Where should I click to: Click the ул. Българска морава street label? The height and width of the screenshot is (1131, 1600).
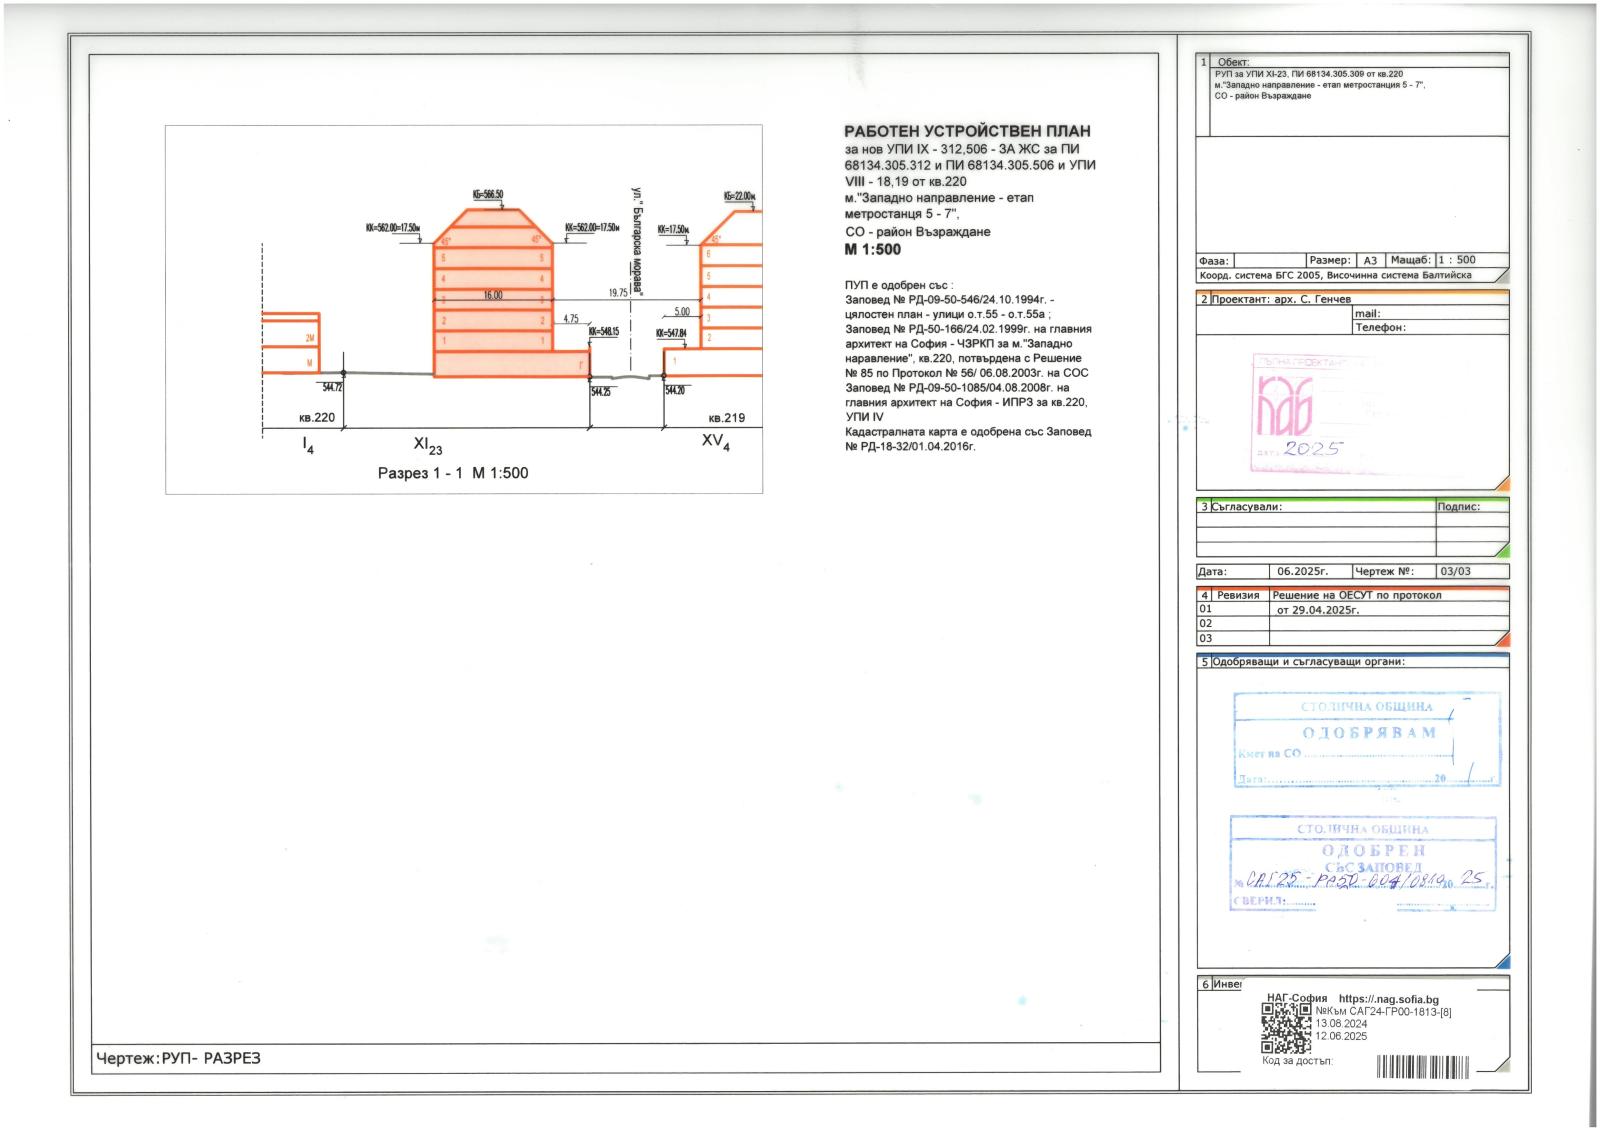(636, 241)
